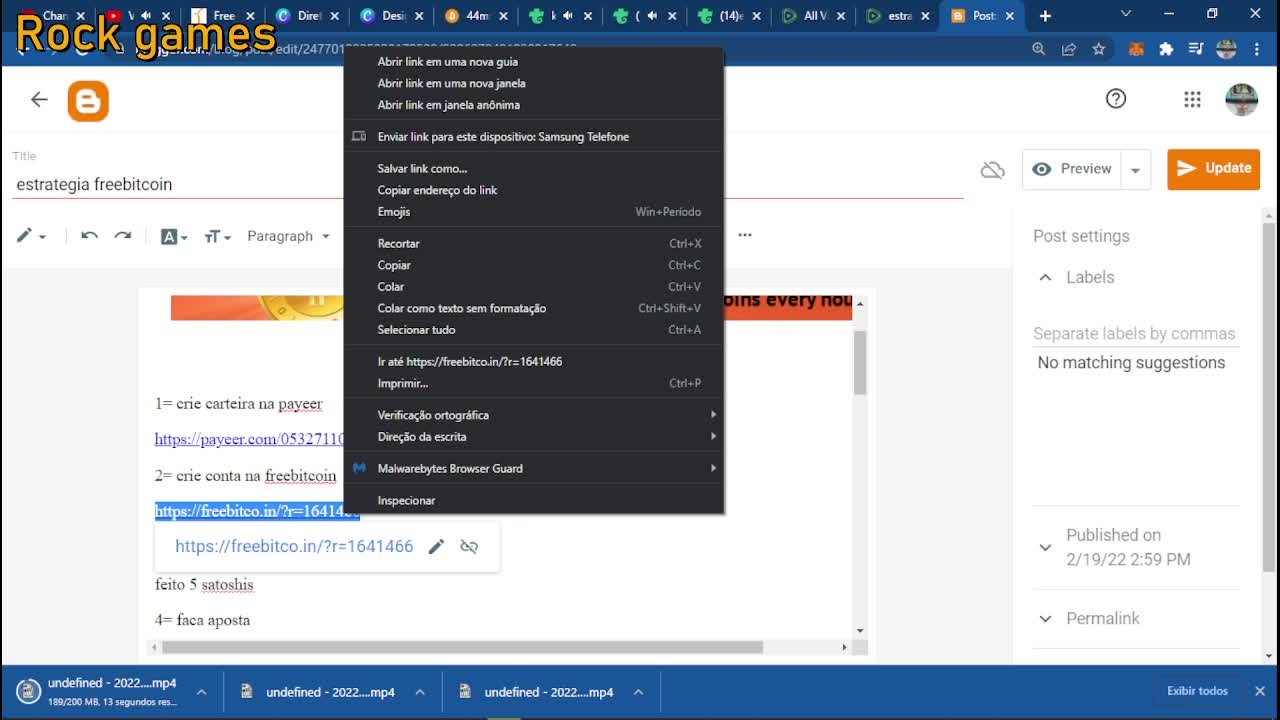Choose Copiar in context menu

coord(533,265)
